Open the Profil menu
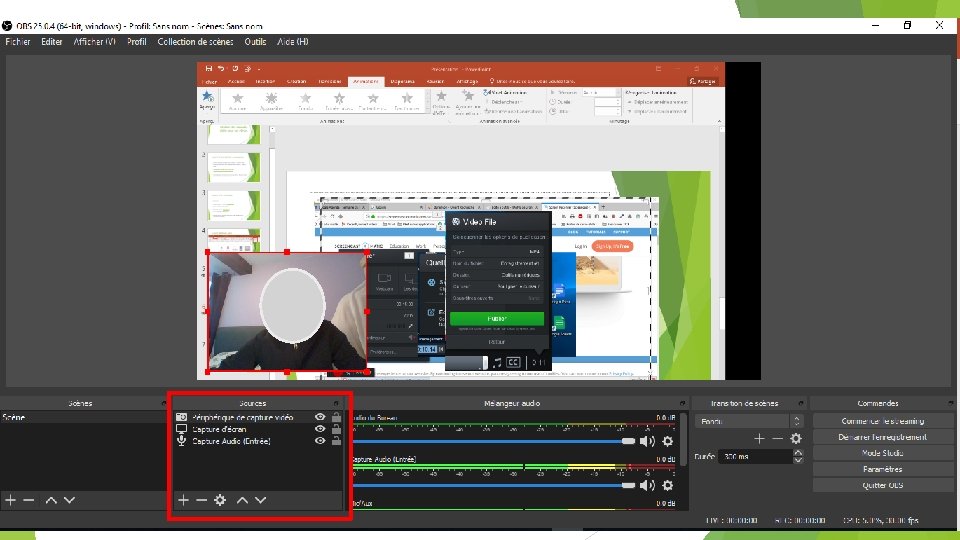Viewport: 960px width, 540px height. (x=137, y=42)
